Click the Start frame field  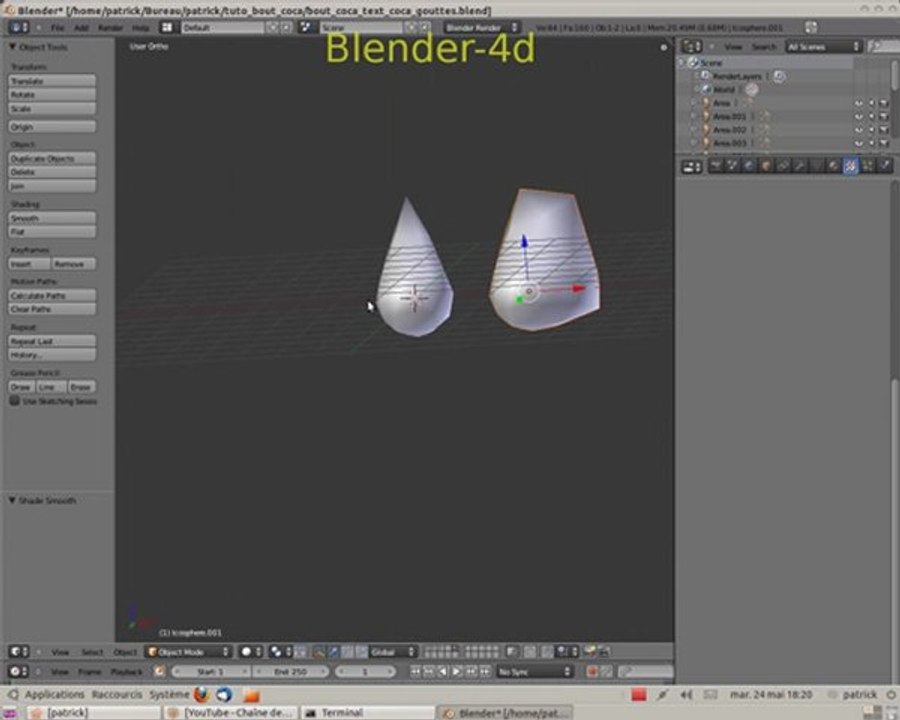point(211,671)
